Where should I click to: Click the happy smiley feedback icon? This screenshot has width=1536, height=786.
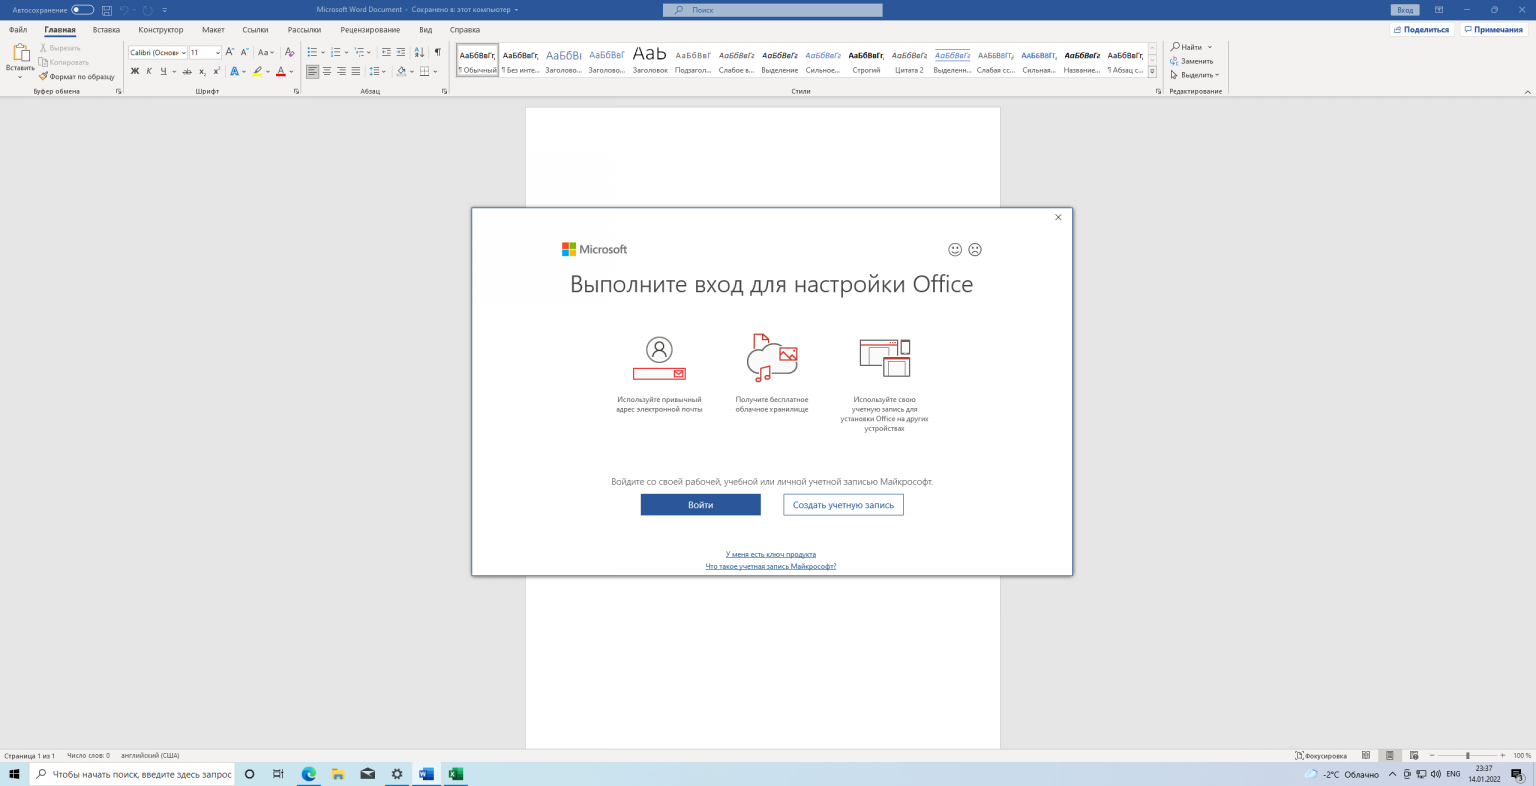[955, 249]
